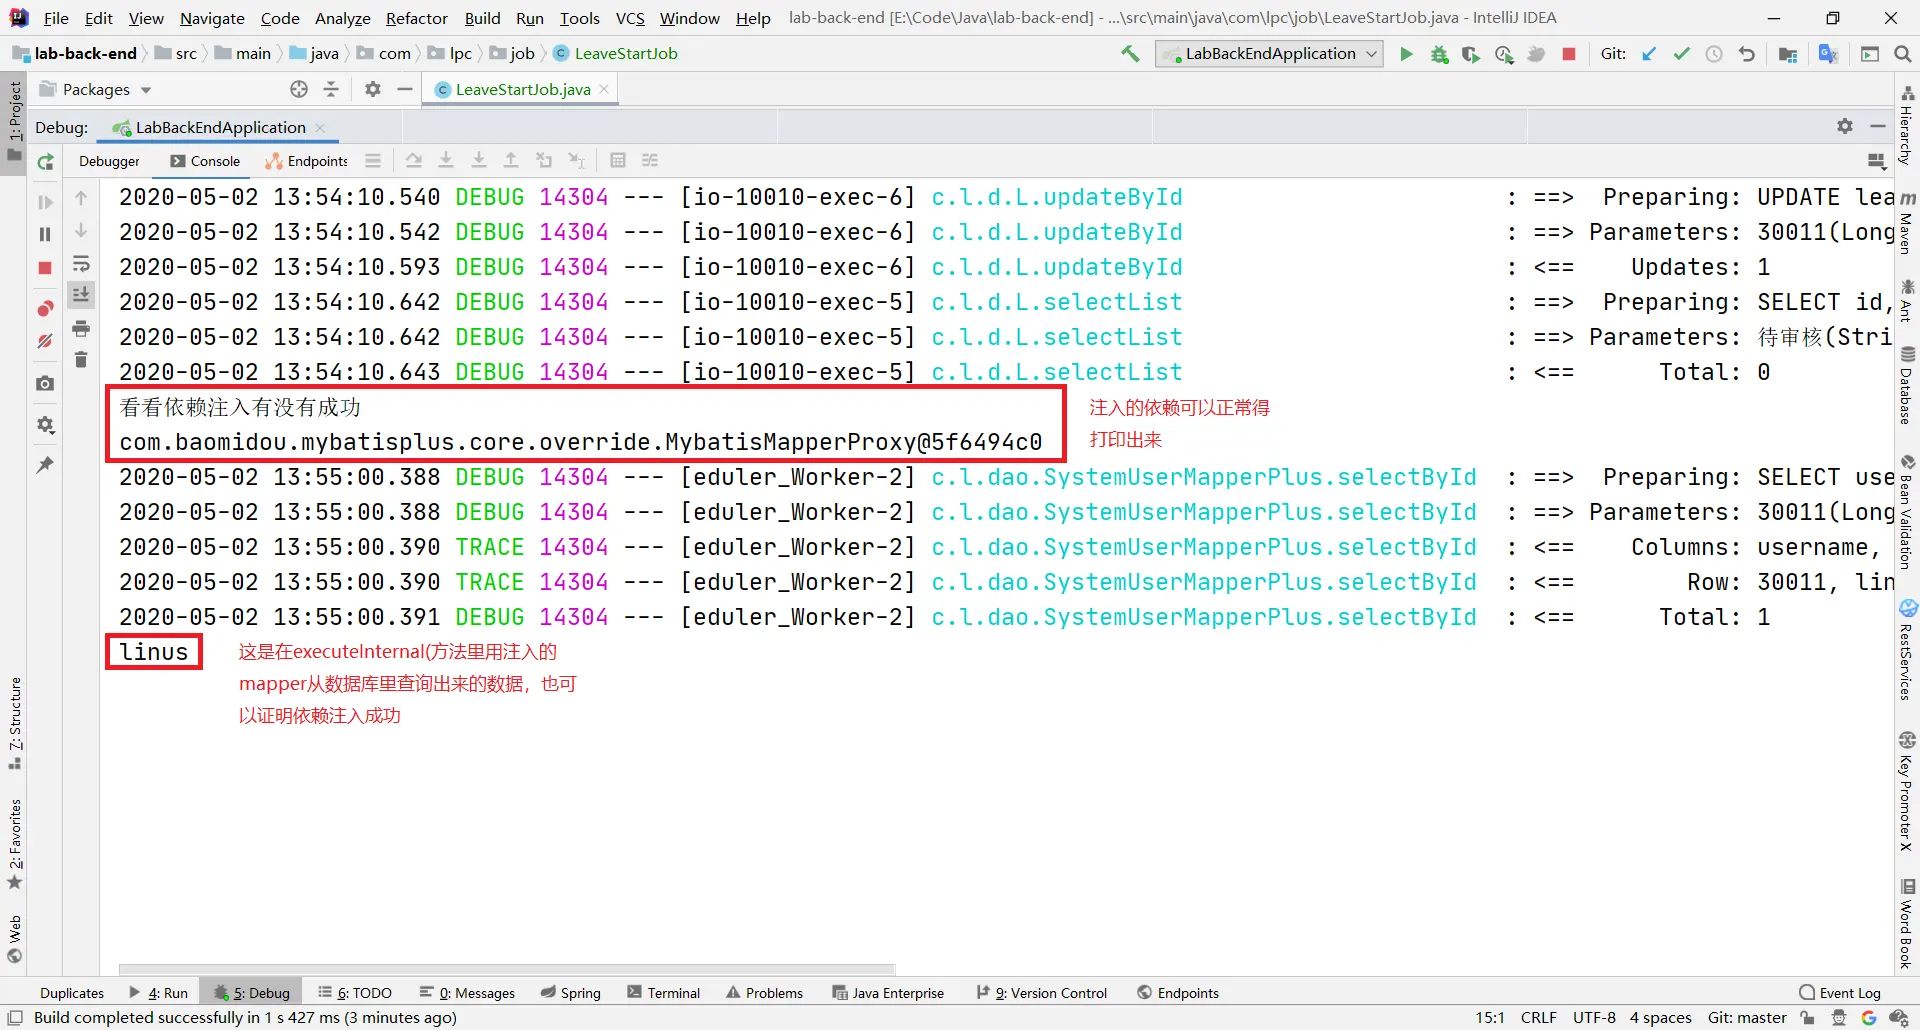
Task: Click the Git update project arrow
Action: point(1649,54)
